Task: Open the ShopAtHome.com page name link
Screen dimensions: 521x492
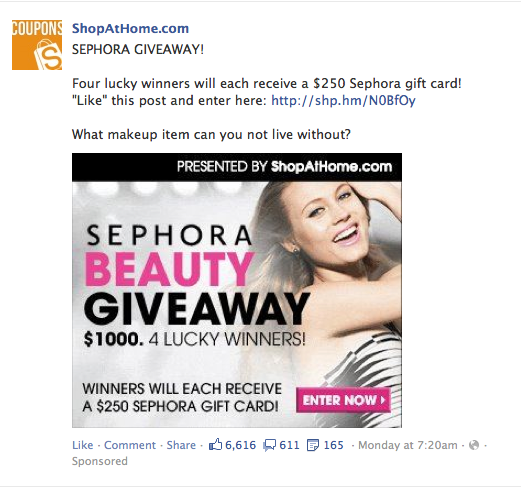Action: point(130,28)
